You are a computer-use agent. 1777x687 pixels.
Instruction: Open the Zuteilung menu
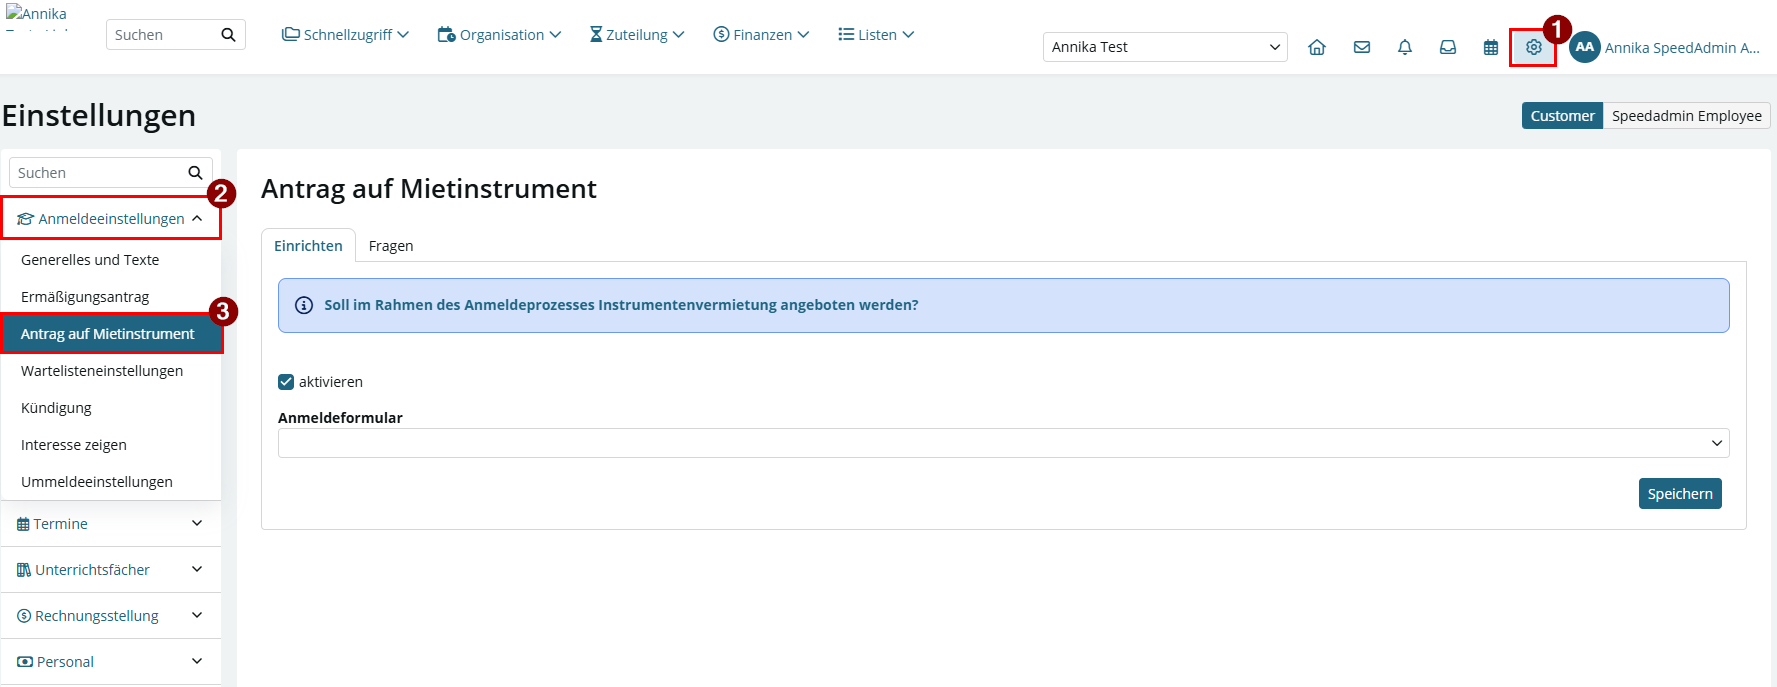637,35
